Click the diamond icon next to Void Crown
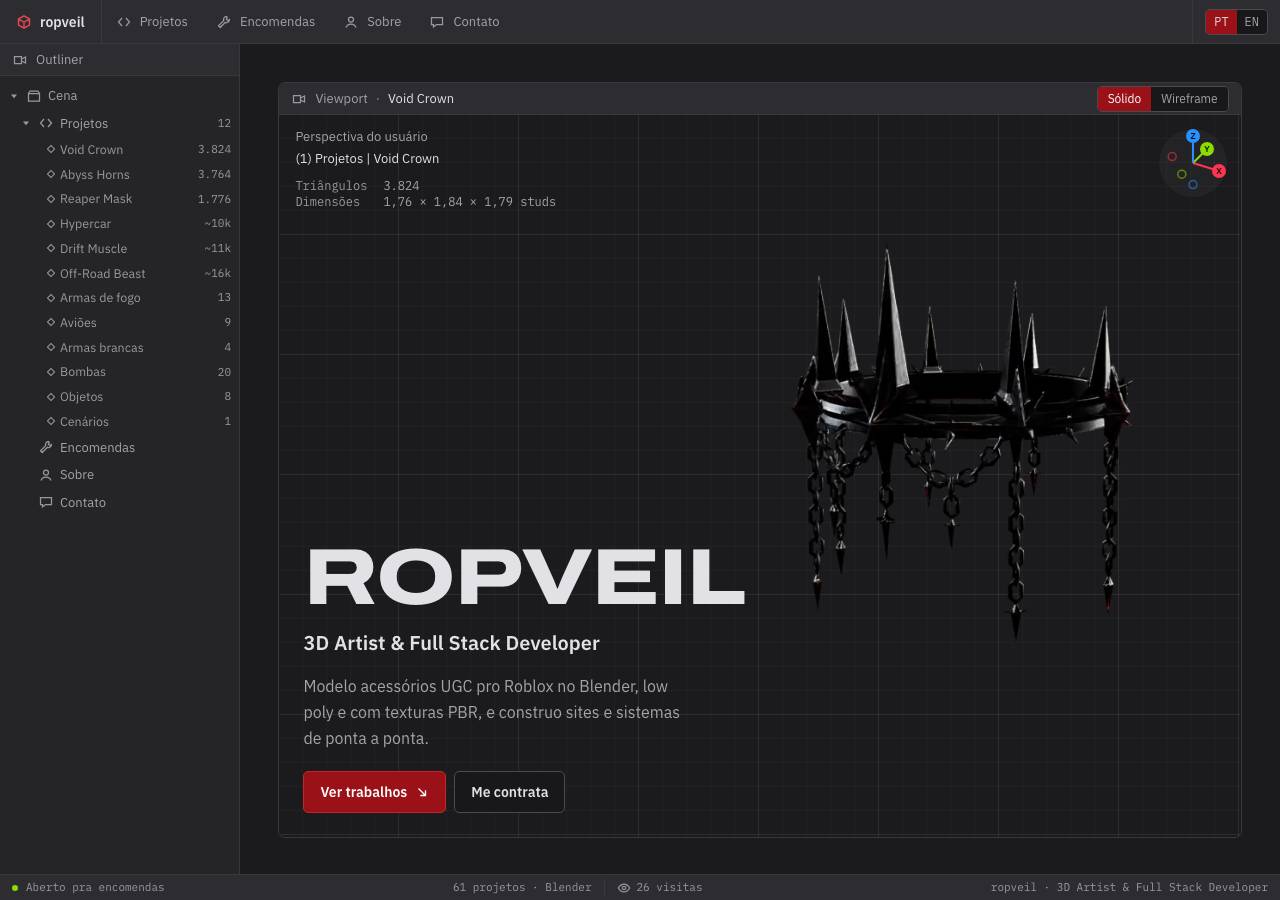This screenshot has width=1280, height=900. tap(51, 149)
